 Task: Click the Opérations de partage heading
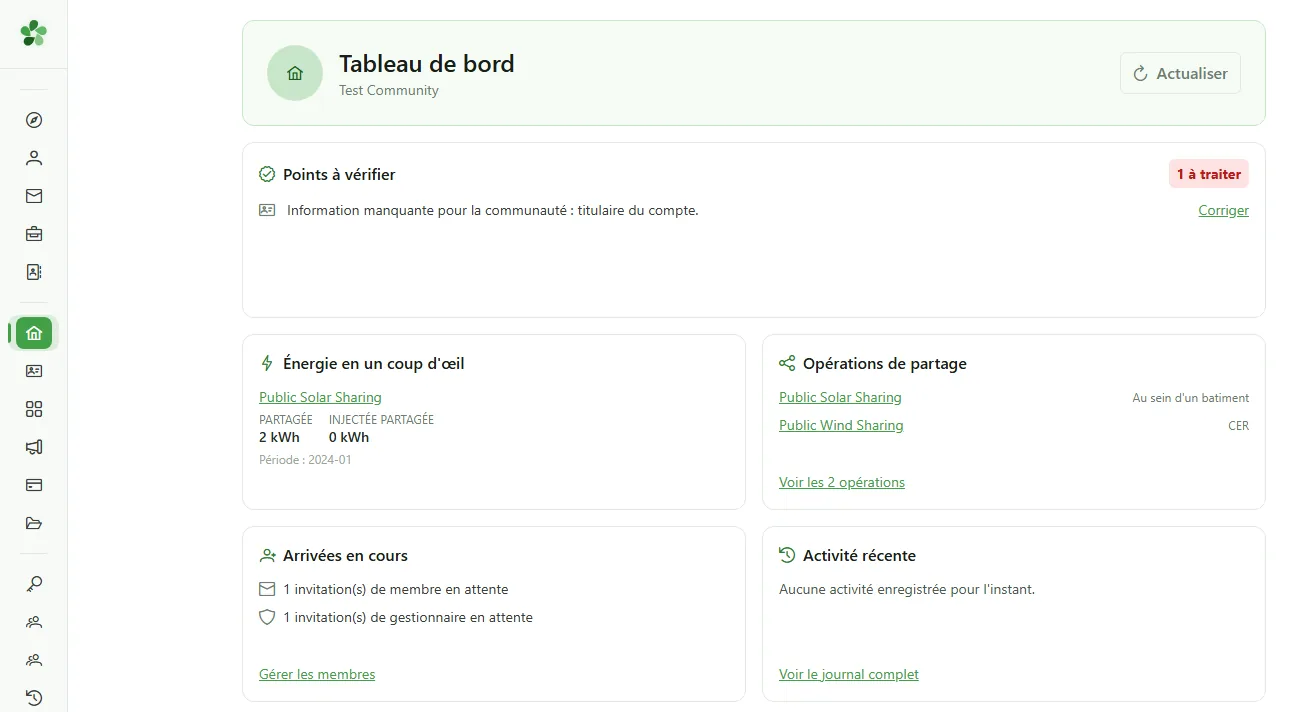tap(885, 364)
